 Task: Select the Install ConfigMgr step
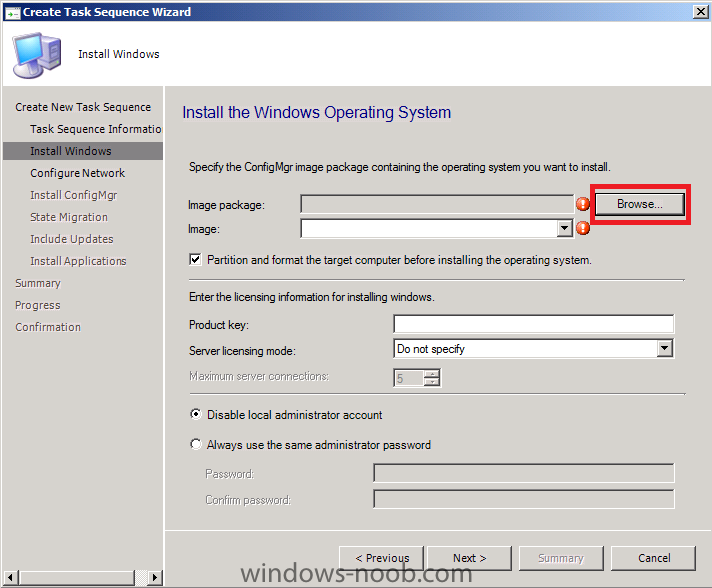pyautogui.click(x=74, y=195)
